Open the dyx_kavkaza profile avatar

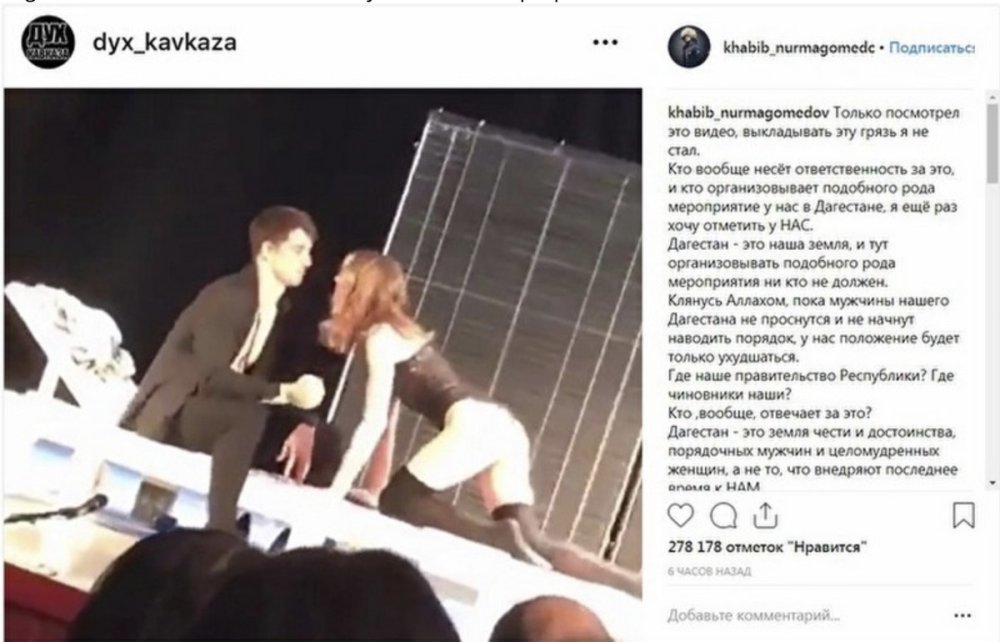48,42
